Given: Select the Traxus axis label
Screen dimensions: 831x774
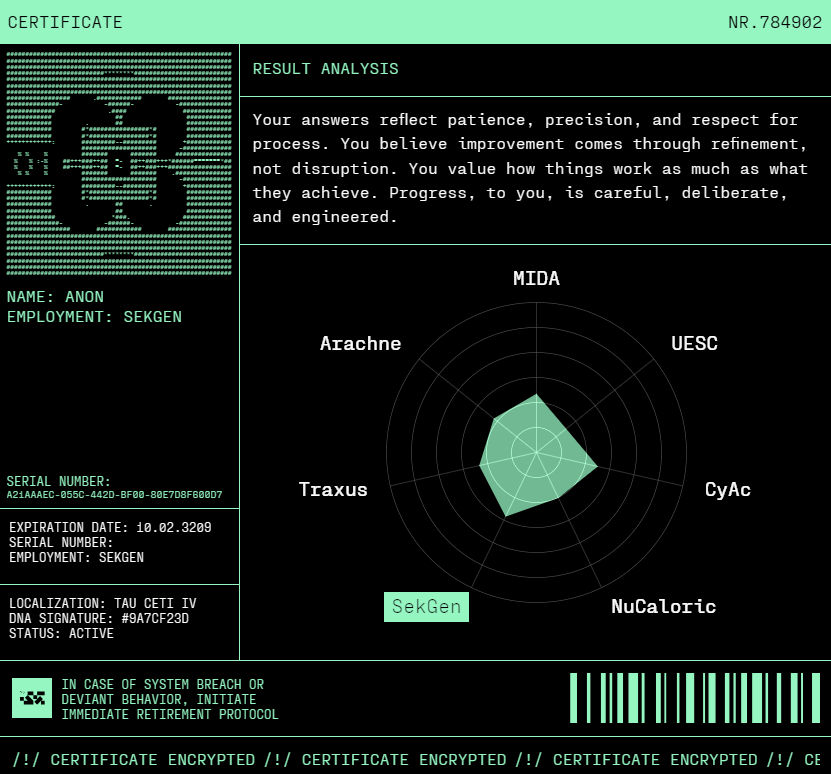Looking at the screenshot, I should pos(333,489).
